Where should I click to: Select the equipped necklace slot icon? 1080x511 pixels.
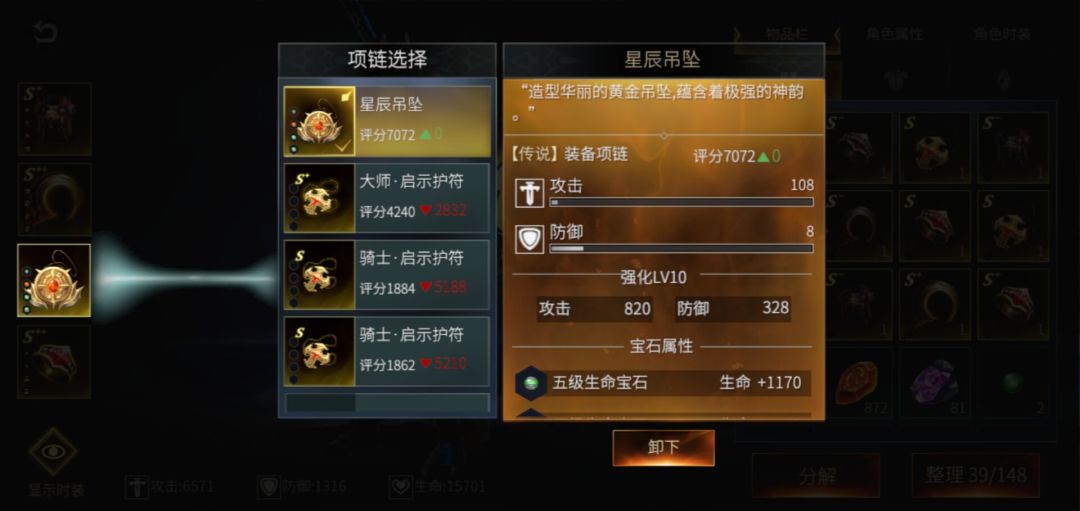[54, 280]
